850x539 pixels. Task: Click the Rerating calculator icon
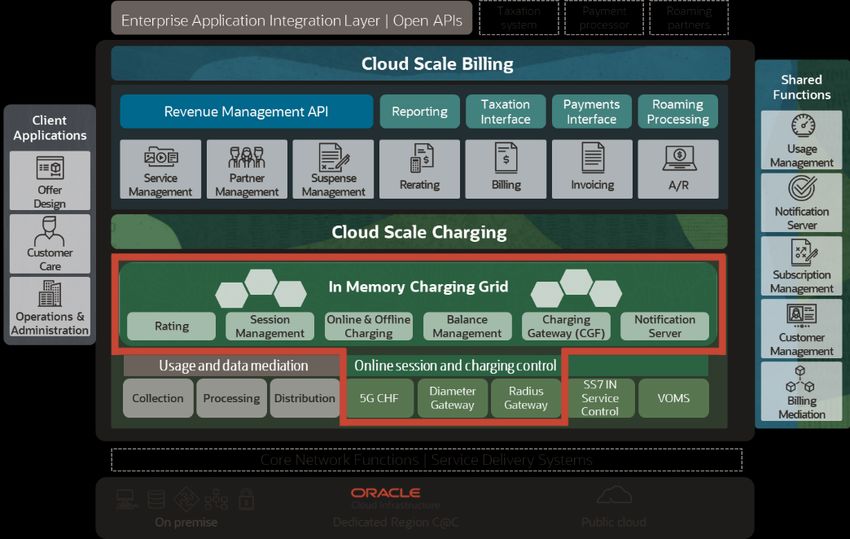click(x=421, y=158)
